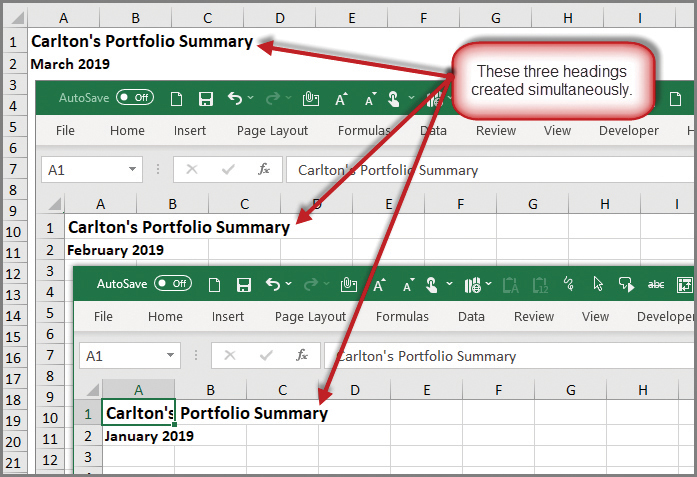Image resolution: width=697 pixels, height=477 pixels.
Task: Click Save icon in February workbook window
Action: point(206,98)
